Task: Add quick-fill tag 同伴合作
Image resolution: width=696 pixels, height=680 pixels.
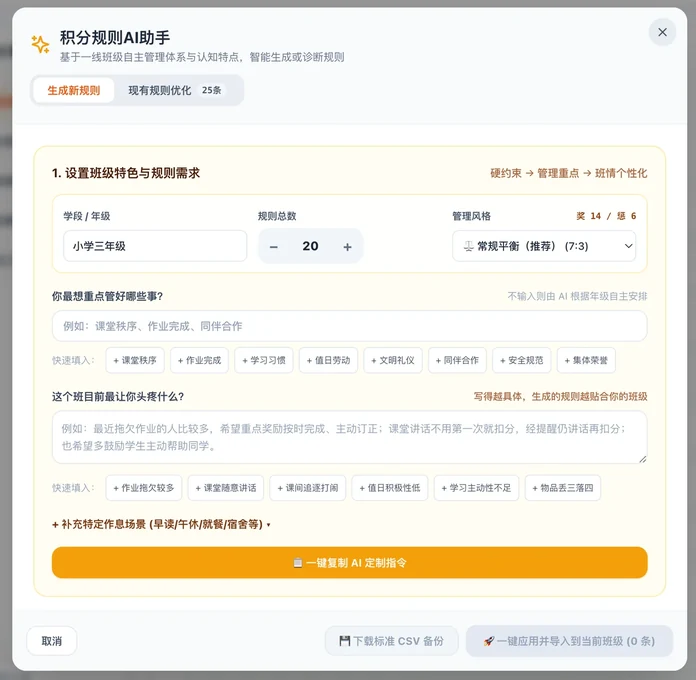Action: 457,360
